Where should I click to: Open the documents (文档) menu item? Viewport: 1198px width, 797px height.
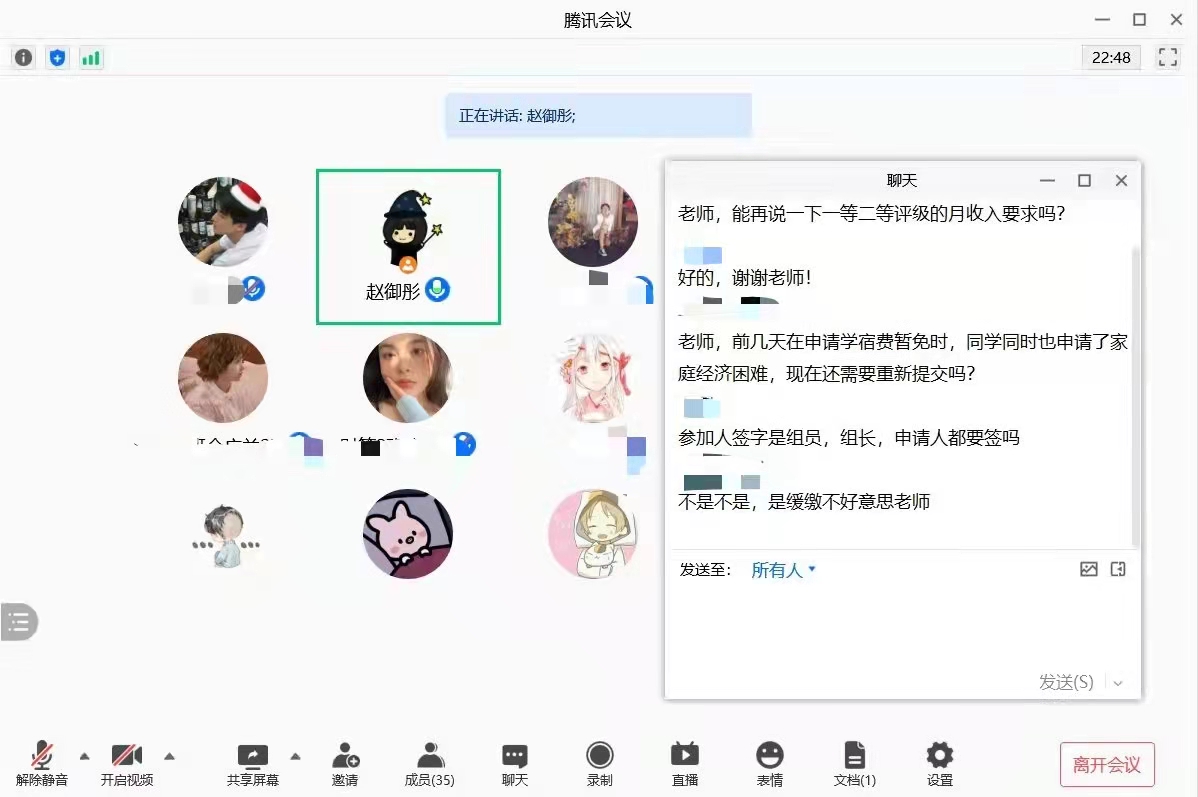point(855,763)
